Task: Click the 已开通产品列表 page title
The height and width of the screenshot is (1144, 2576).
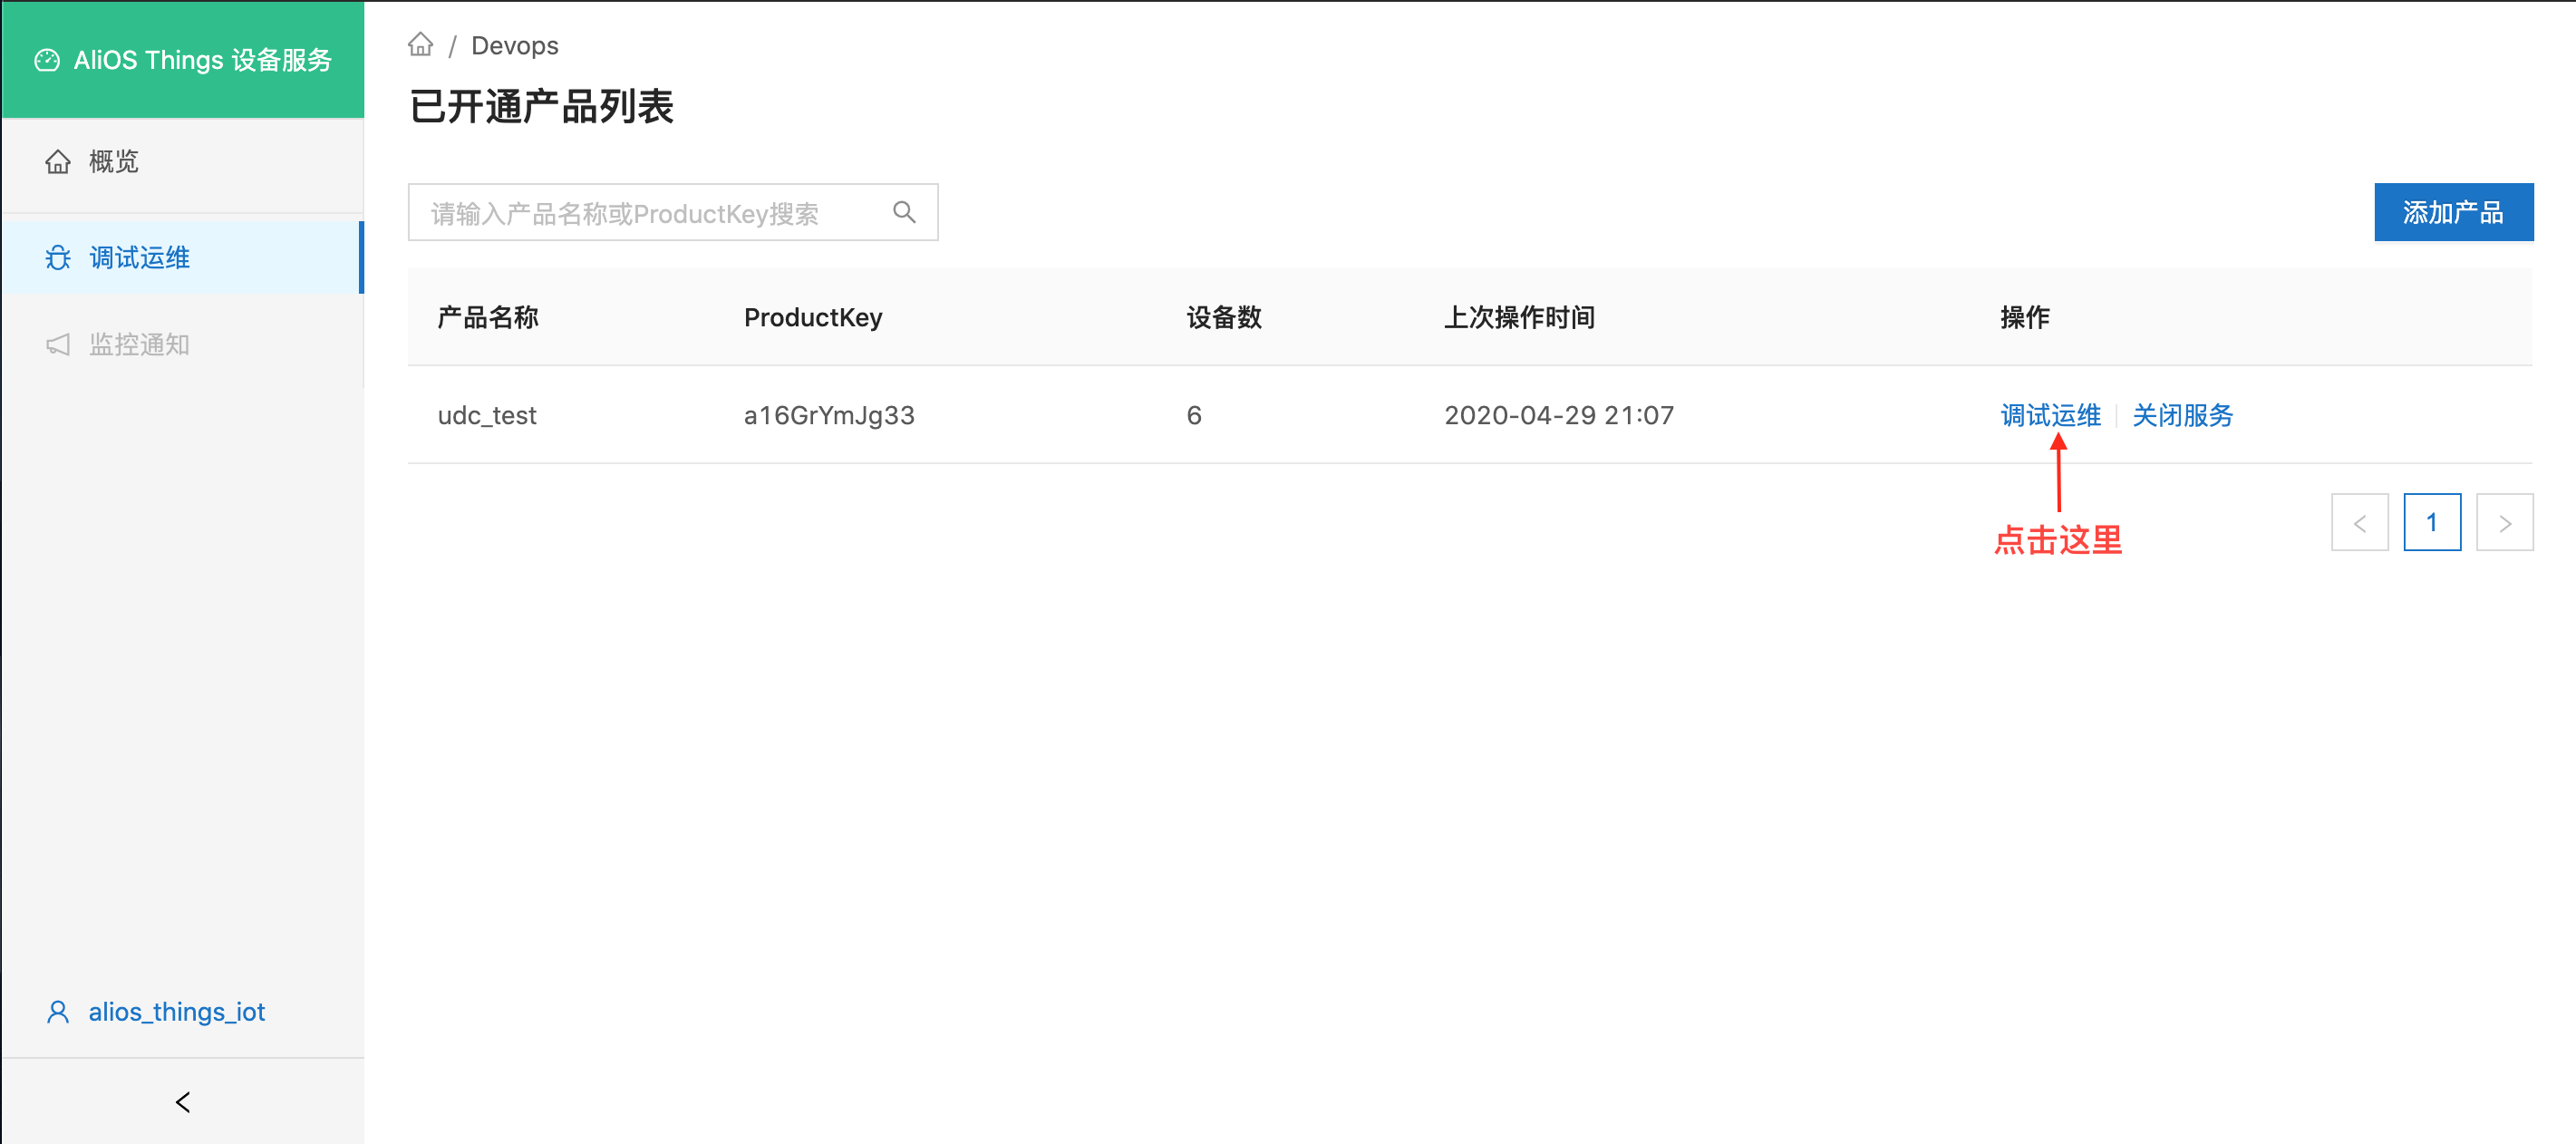Action: [541, 106]
